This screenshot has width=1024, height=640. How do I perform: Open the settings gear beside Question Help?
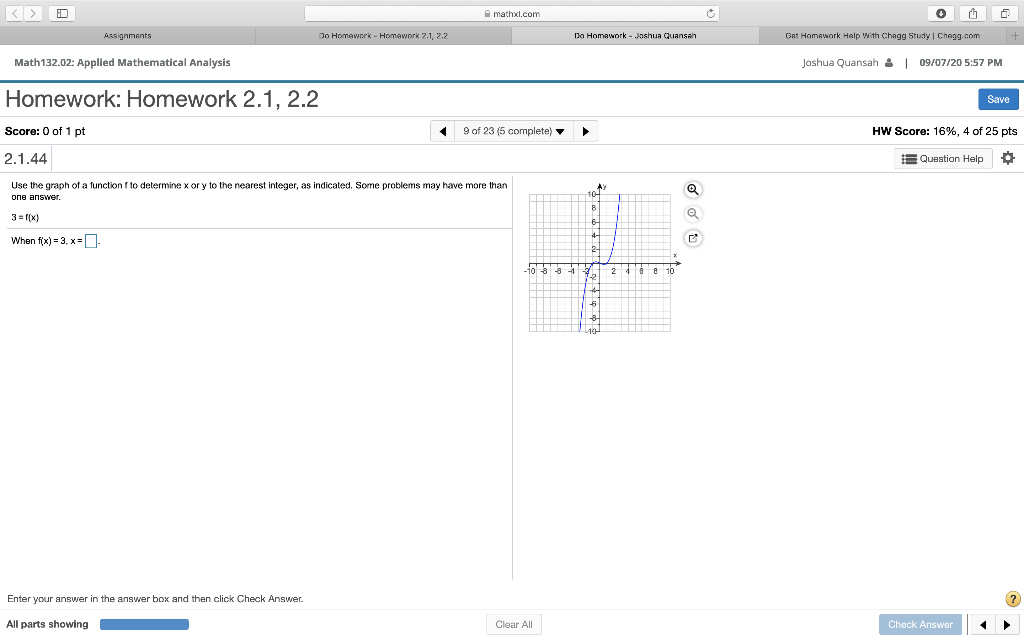(x=1008, y=158)
